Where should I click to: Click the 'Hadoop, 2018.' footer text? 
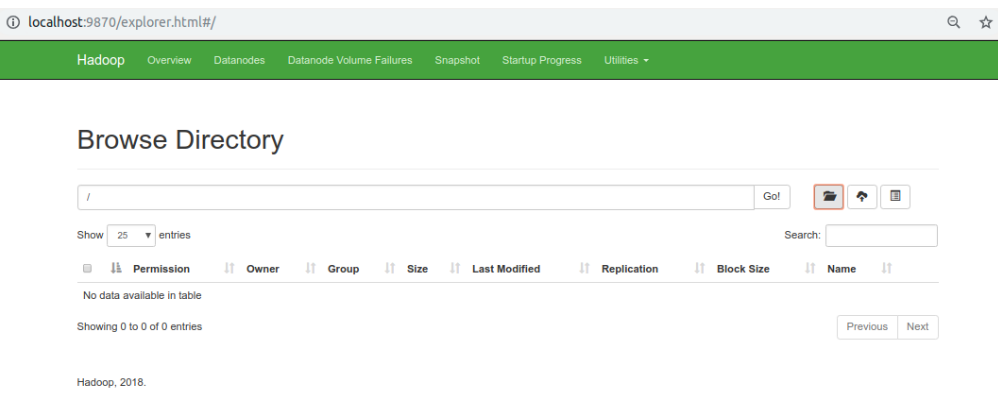pyautogui.click(x=111, y=383)
